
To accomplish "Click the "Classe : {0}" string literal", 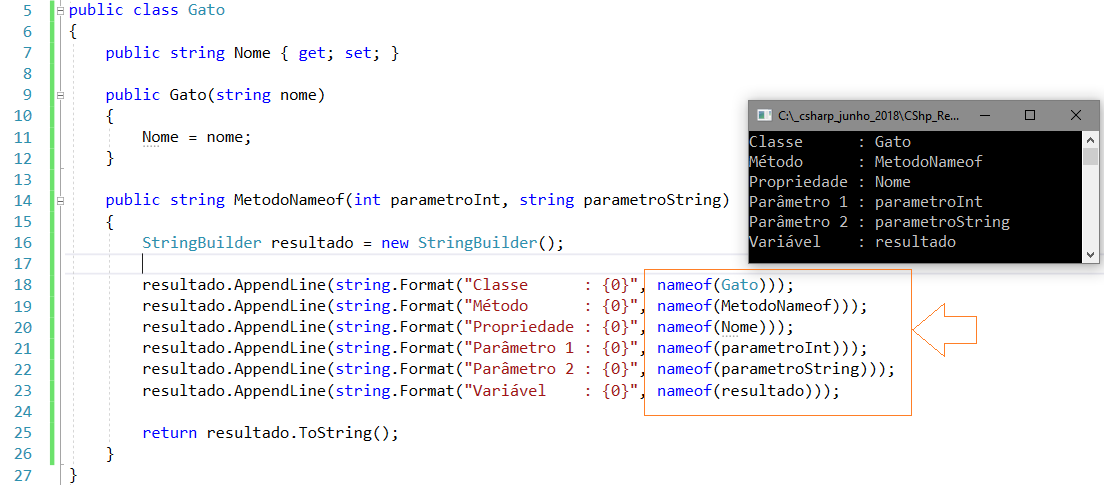I will click(550, 286).
